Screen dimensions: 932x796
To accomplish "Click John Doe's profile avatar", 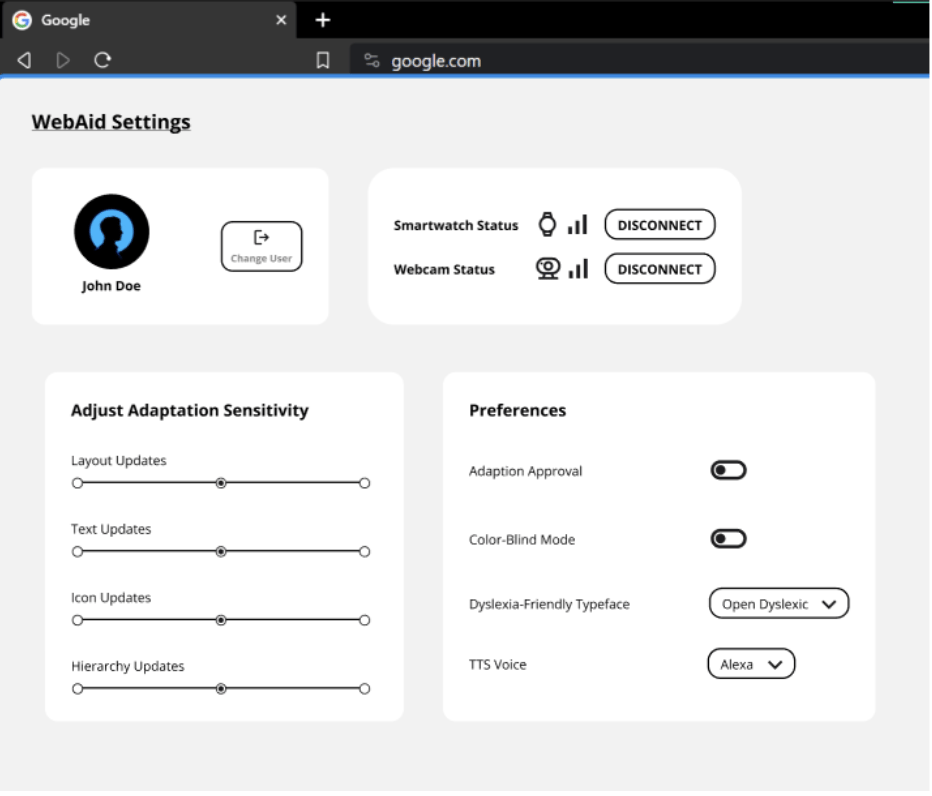I will point(112,232).
